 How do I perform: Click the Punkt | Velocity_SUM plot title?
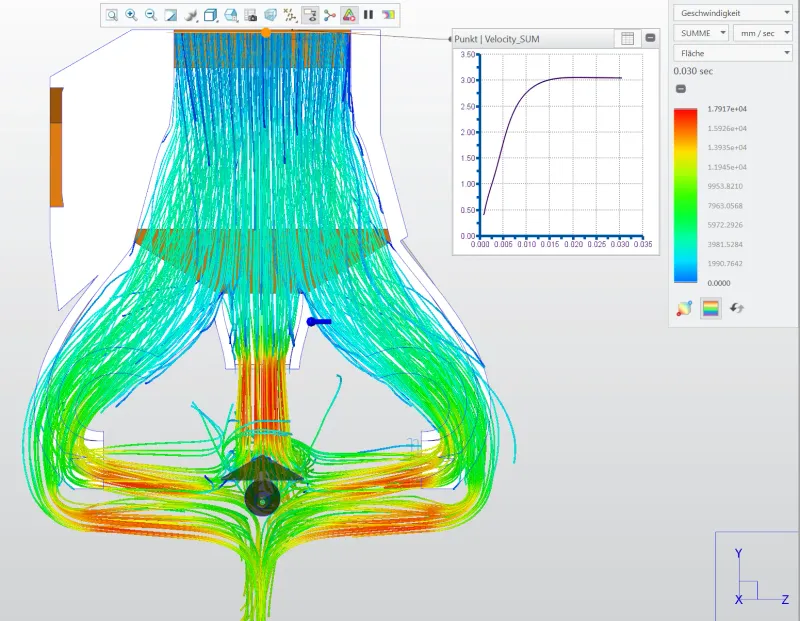tap(496, 39)
